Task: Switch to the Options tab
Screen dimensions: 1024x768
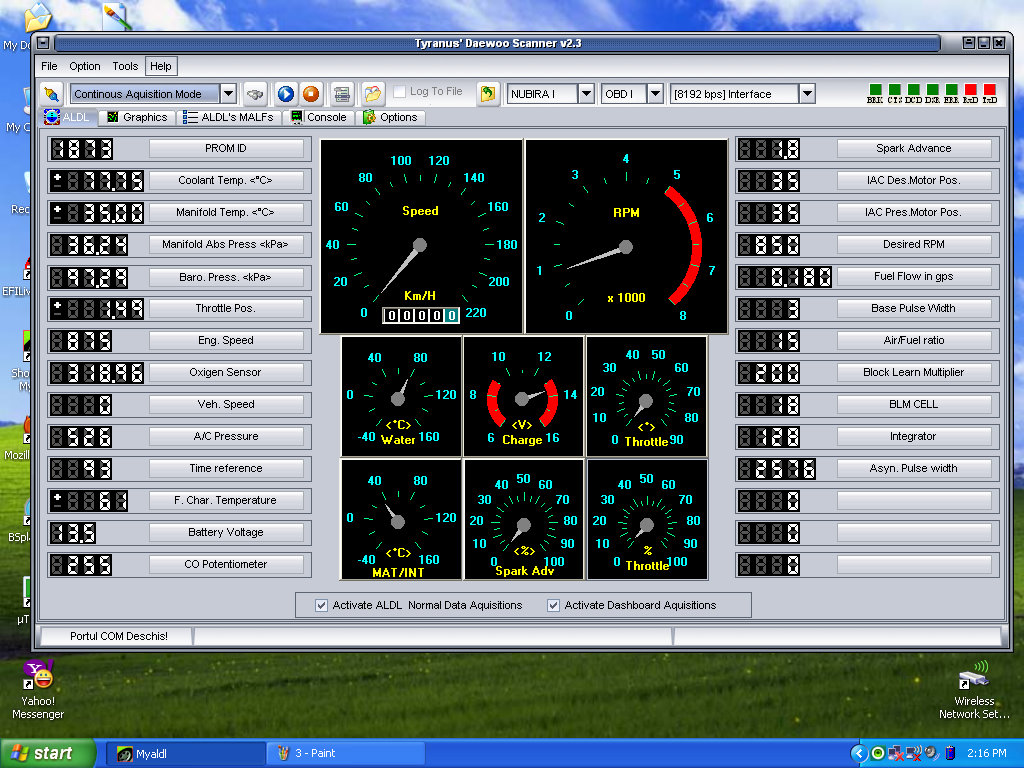Action: point(391,117)
